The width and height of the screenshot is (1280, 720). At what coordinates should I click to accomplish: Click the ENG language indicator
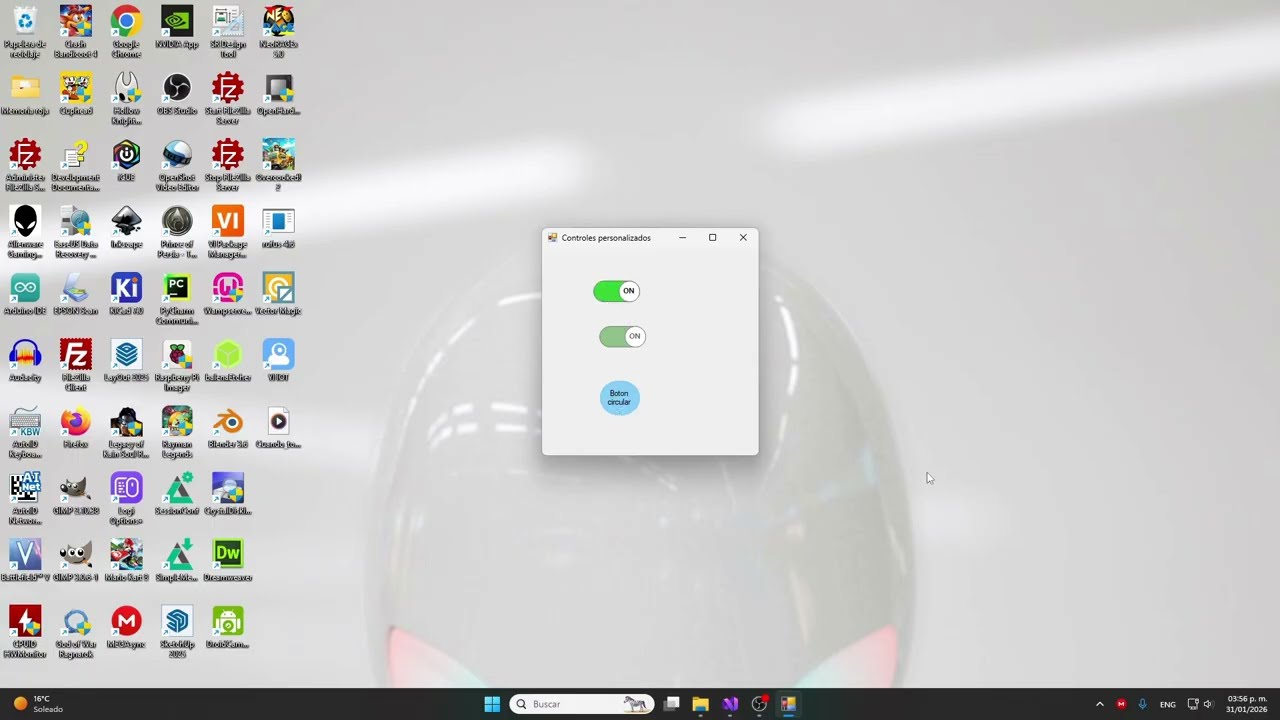click(1167, 704)
